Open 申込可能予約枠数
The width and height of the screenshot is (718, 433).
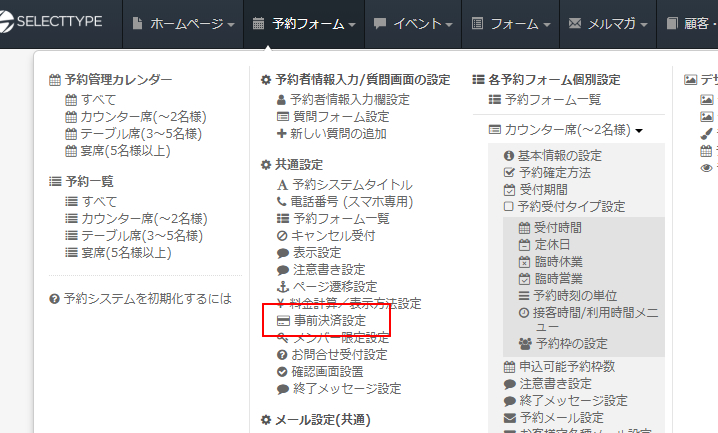(559, 367)
